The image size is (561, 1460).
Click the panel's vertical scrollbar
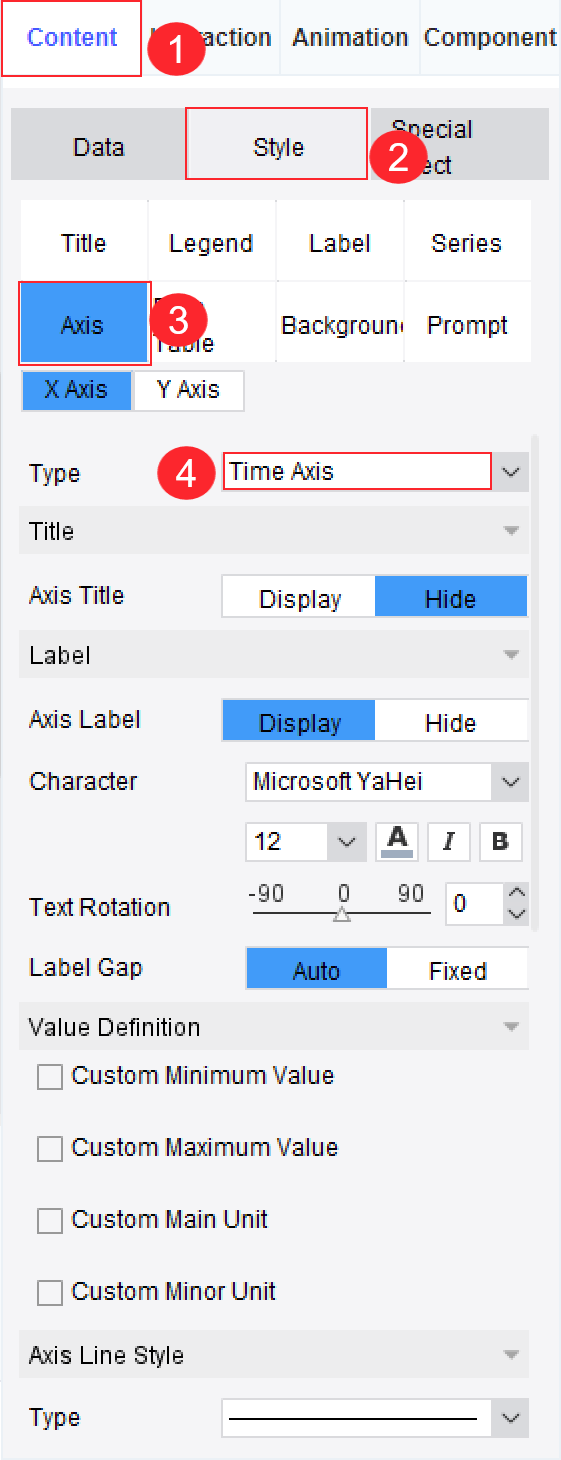(x=537, y=682)
